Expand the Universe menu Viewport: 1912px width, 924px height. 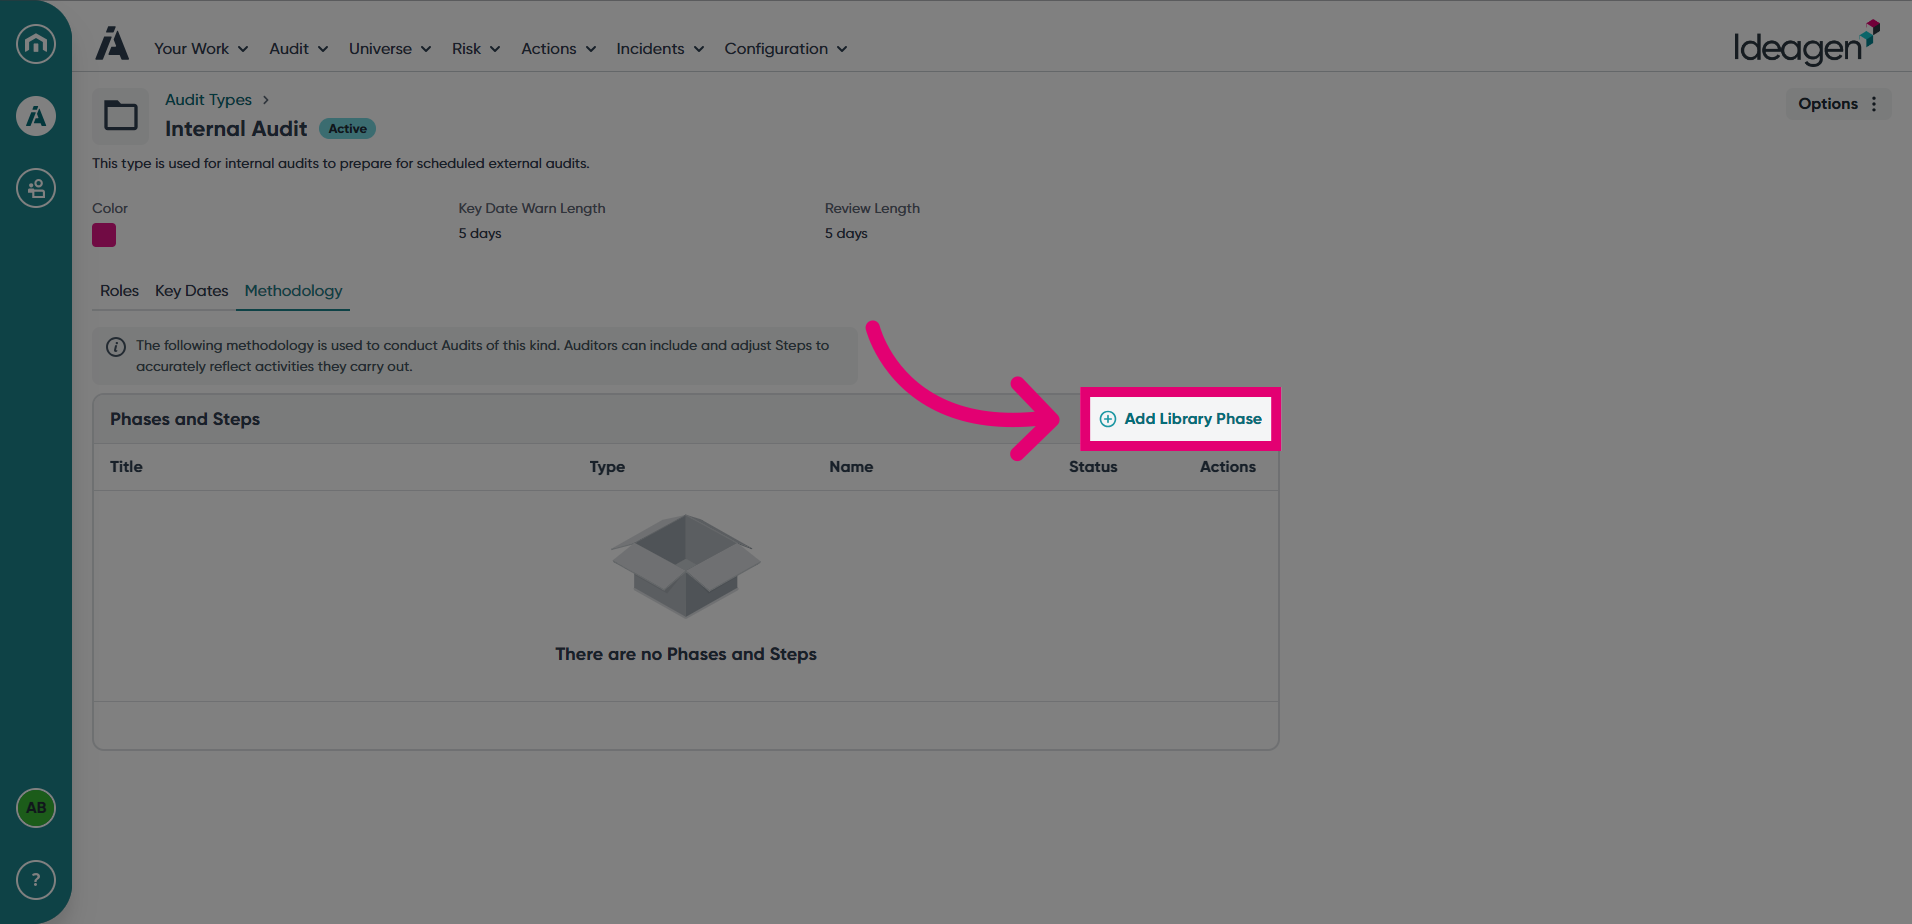coord(390,49)
